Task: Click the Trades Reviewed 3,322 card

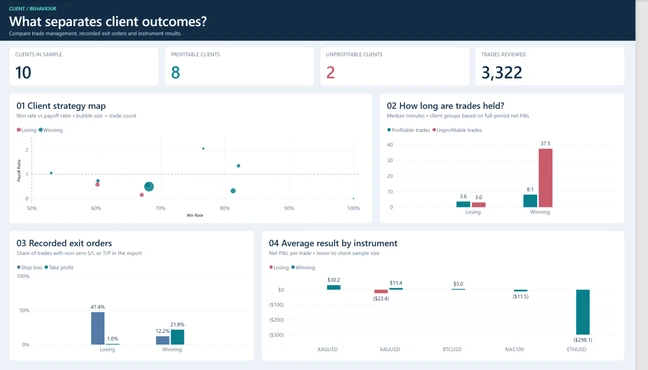Action: tap(550, 66)
